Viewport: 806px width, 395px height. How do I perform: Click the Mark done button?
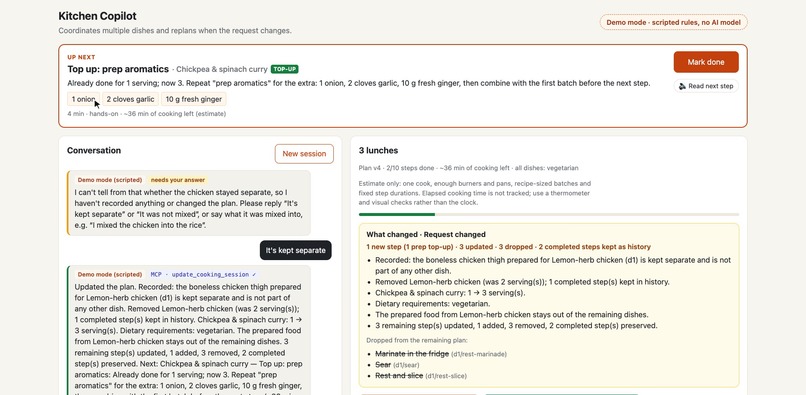(706, 62)
